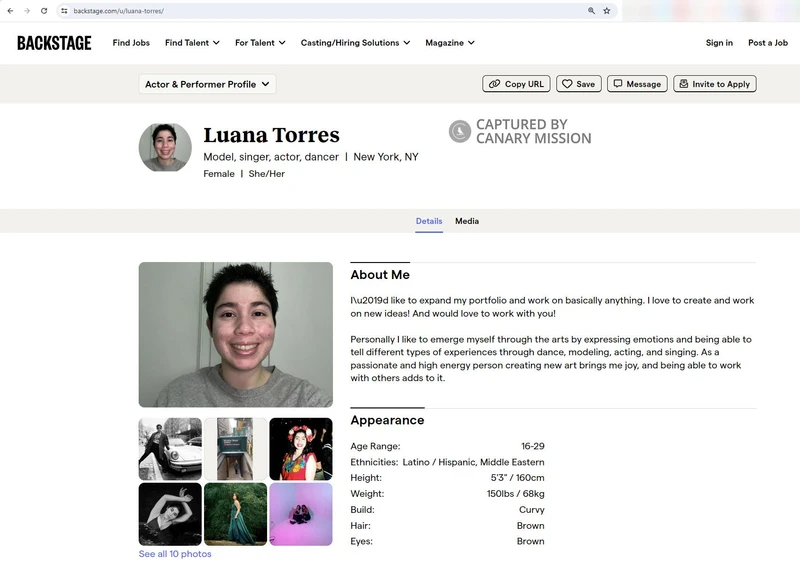
Task: Click the zoom magnifier icon in address bar
Action: click(591, 11)
